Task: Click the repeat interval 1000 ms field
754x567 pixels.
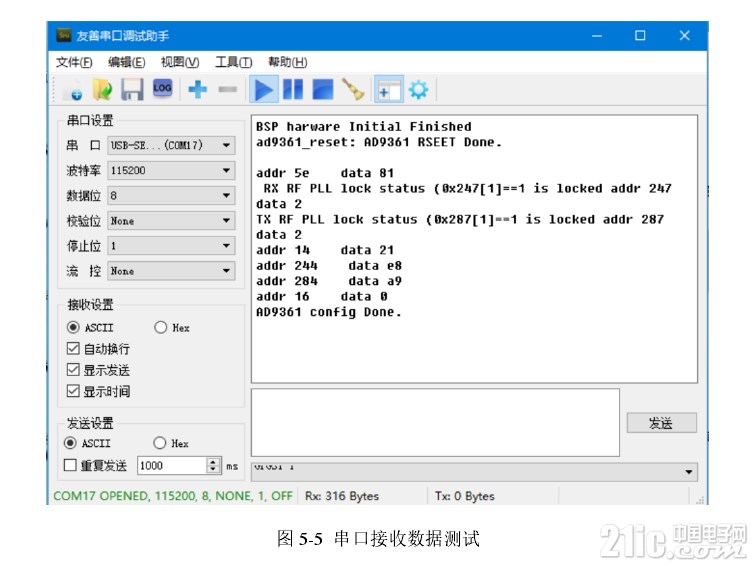Action: [172, 466]
